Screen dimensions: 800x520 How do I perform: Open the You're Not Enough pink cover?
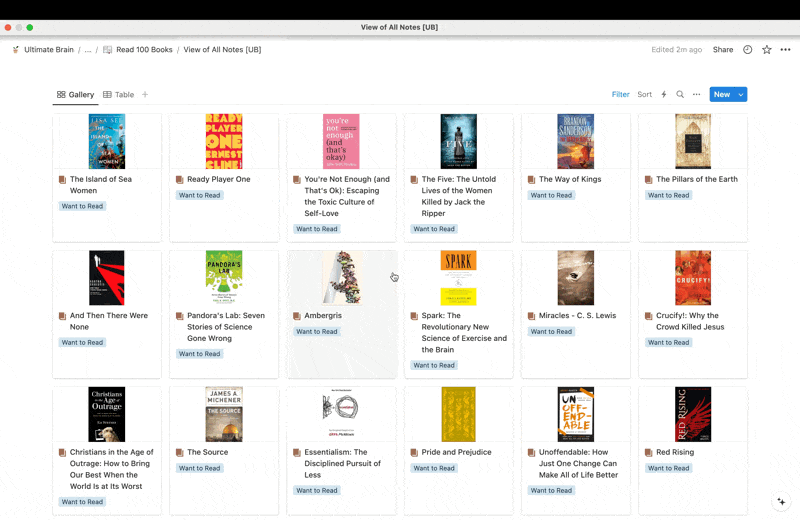coord(341,141)
